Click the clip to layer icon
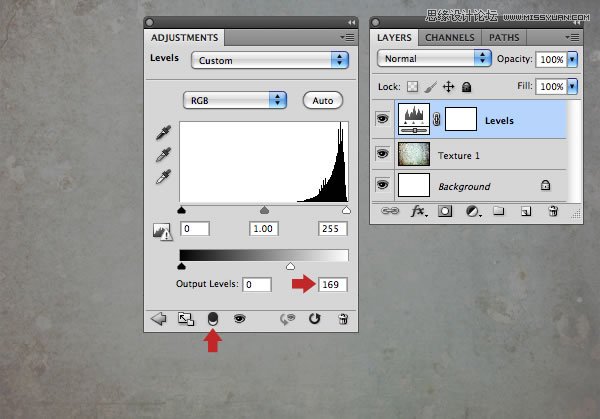Screen dimensions: 600x419 [212, 319]
